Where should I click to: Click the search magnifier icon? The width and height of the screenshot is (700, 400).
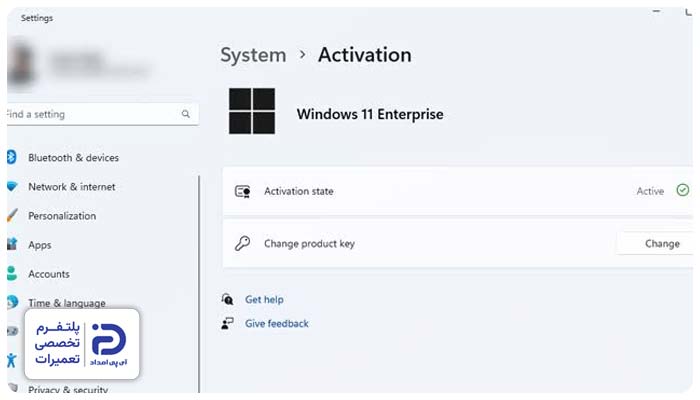tap(186, 114)
